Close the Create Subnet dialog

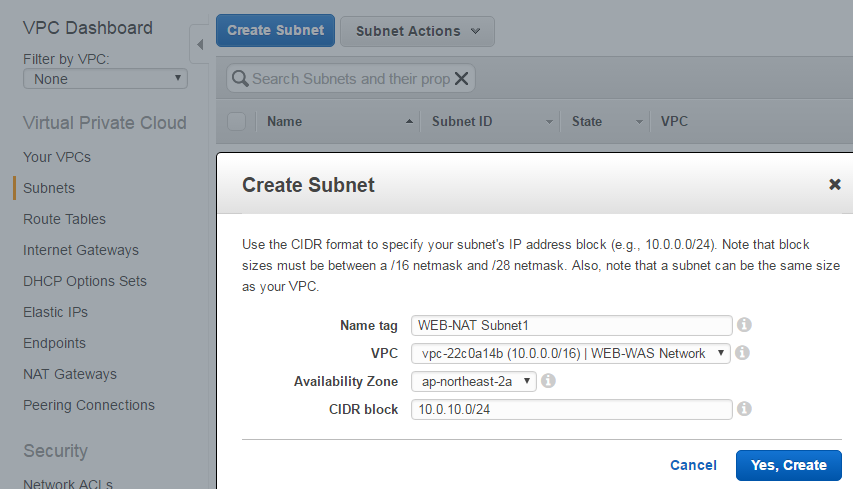click(x=835, y=184)
